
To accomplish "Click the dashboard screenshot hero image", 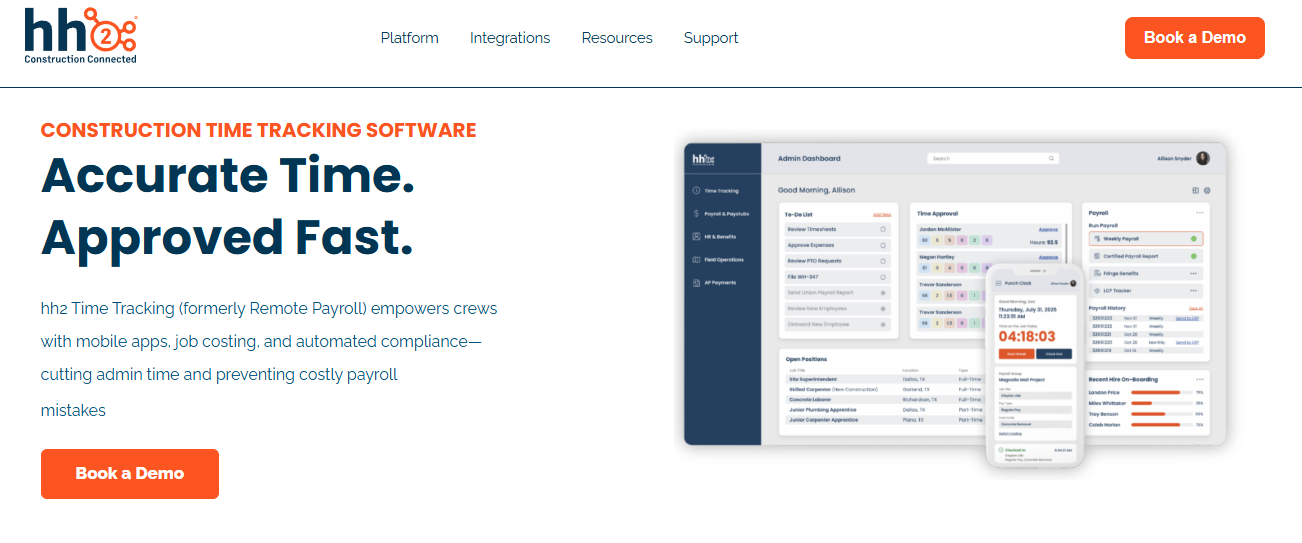I will pos(955,305).
